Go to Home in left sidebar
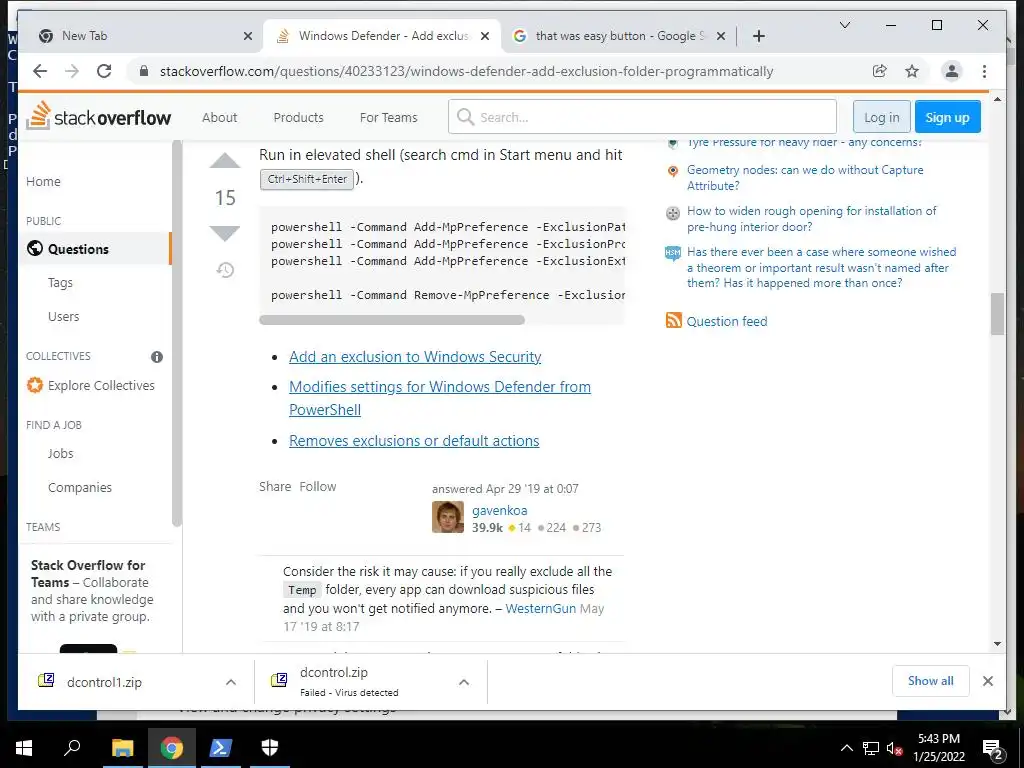Image resolution: width=1024 pixels, height=768 pixels. pyautogui.click(x=43, y=182)
